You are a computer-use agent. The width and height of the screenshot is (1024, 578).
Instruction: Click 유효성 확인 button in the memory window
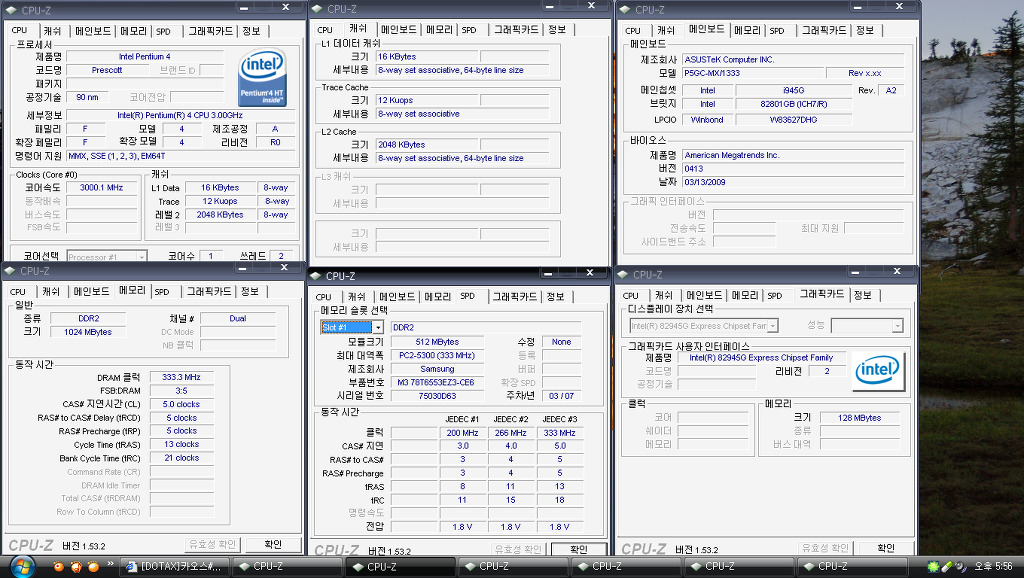click(213, 544)
